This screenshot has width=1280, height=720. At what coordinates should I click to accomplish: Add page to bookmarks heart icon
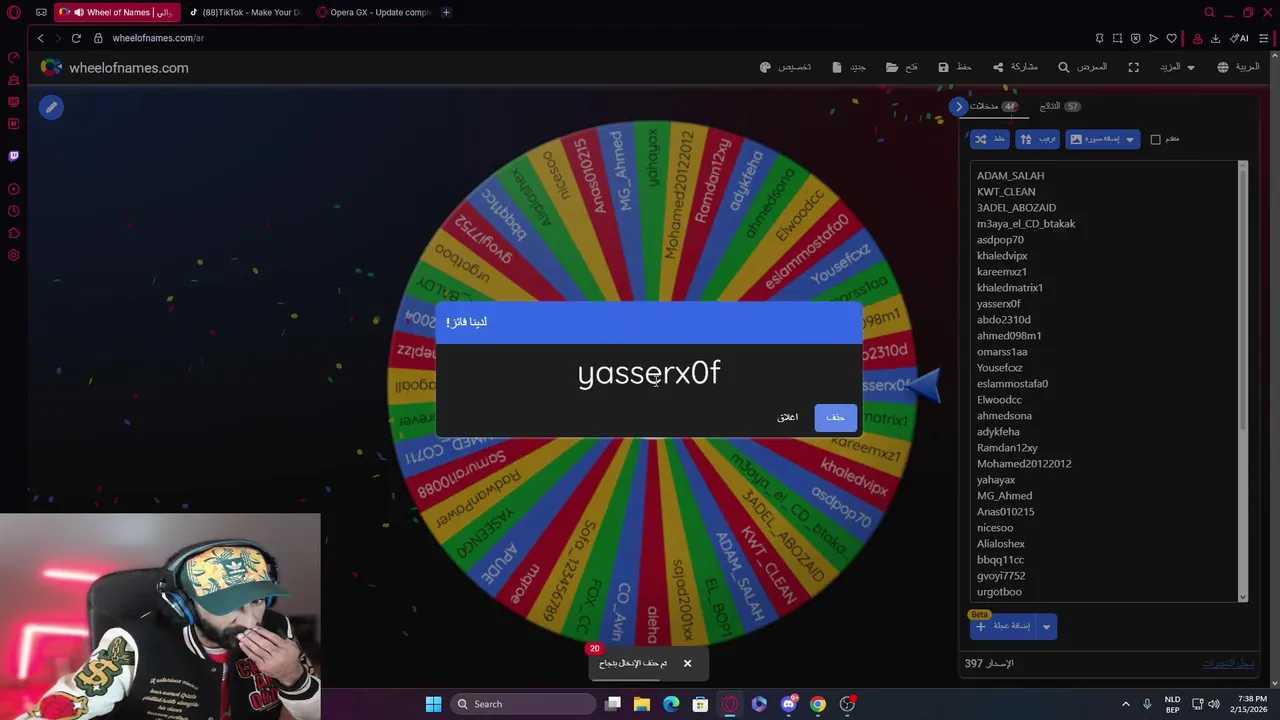(1171, 38)
